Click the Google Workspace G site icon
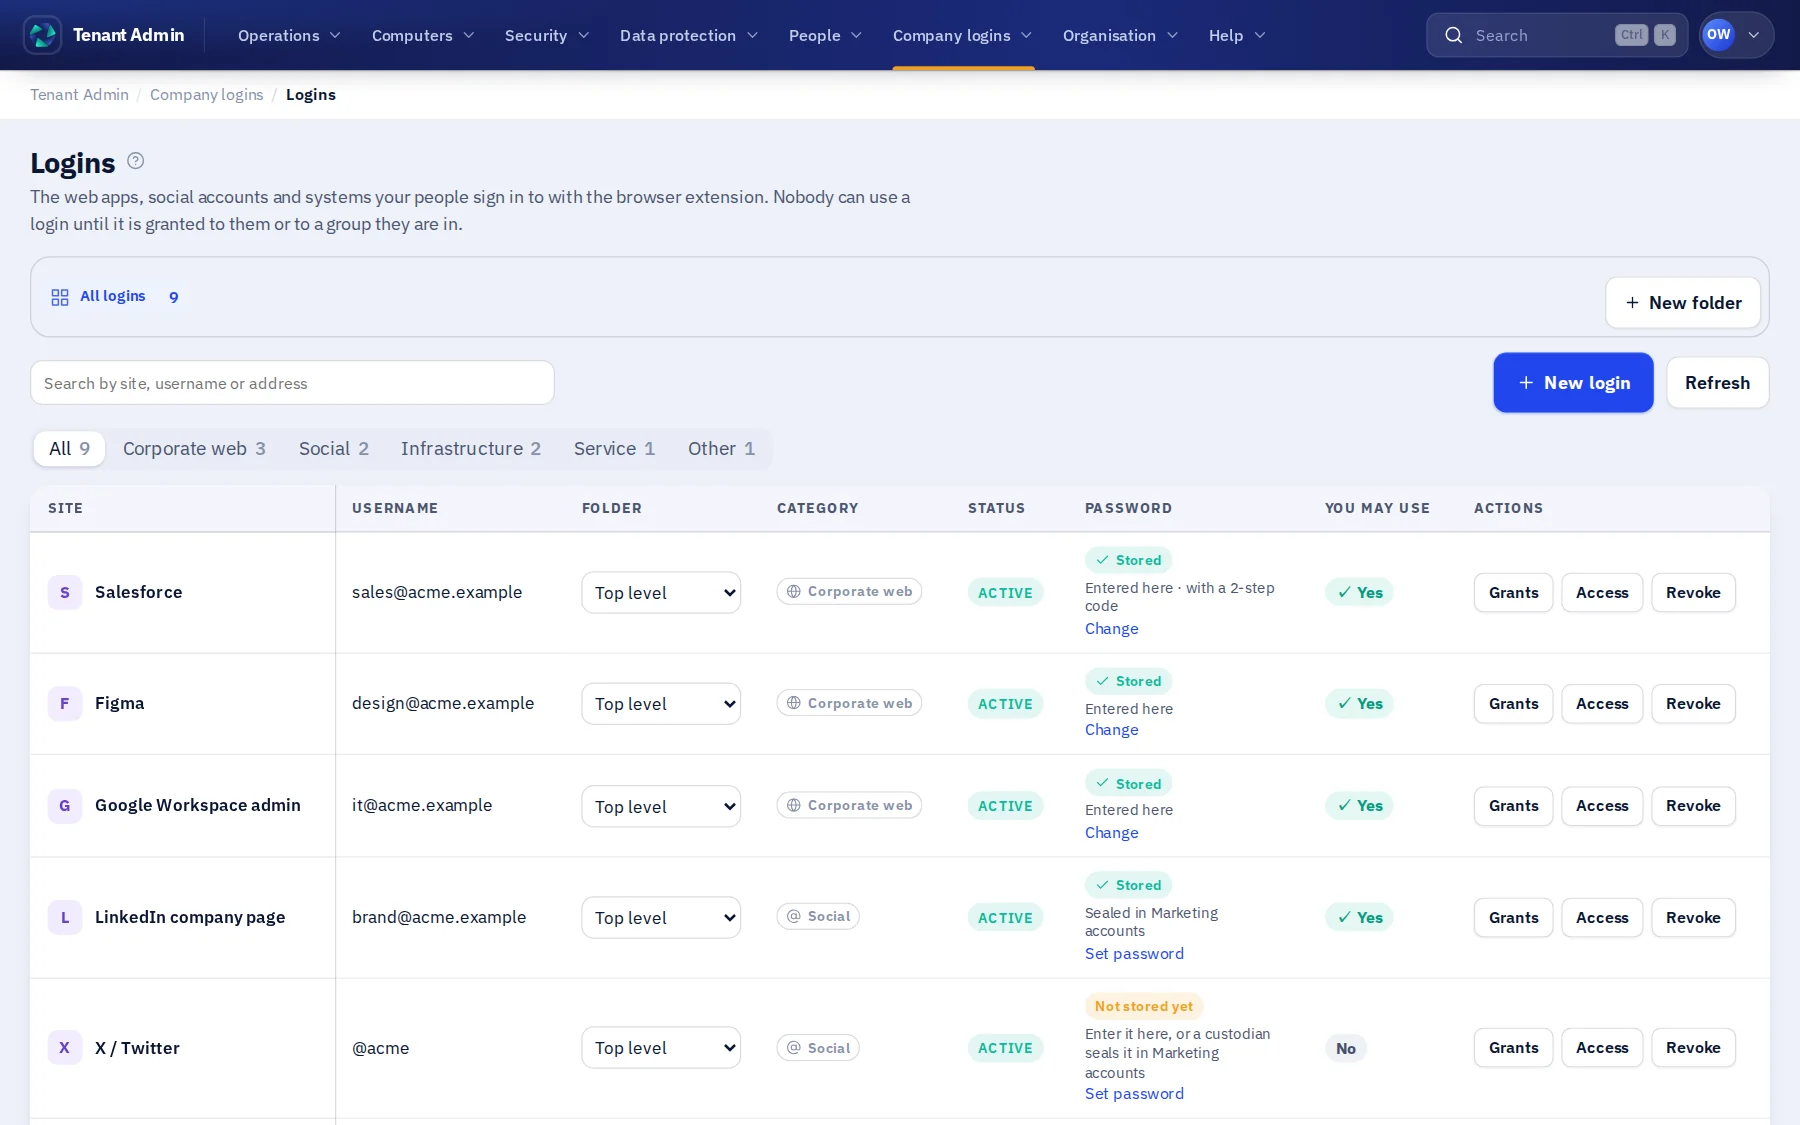Image resolution: width=1800 pixels, height=1125 pixels. coord(65,805)
